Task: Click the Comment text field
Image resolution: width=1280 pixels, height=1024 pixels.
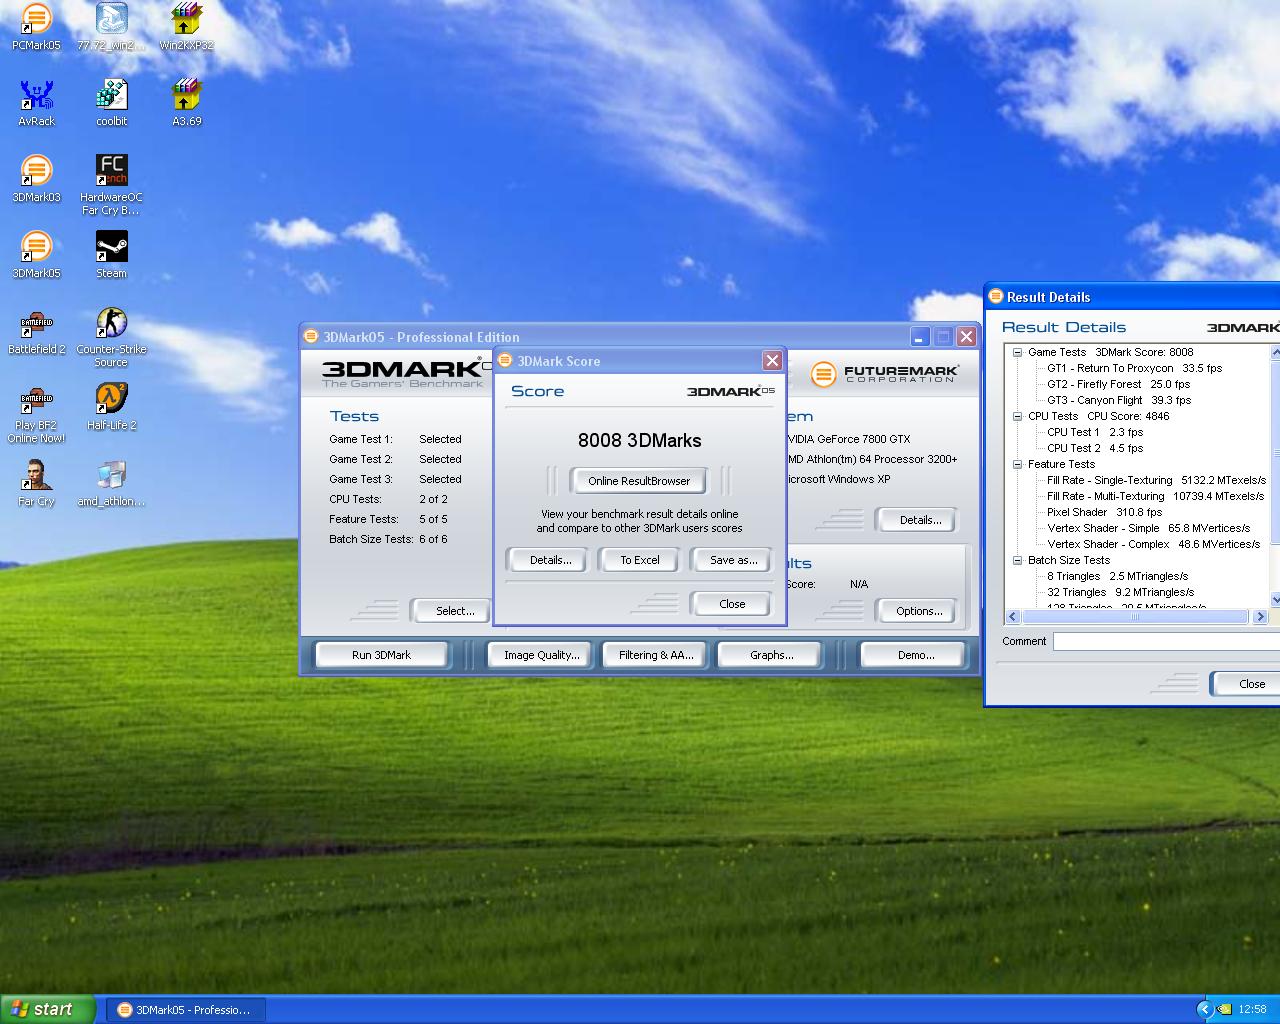Action: [1166, 642]
